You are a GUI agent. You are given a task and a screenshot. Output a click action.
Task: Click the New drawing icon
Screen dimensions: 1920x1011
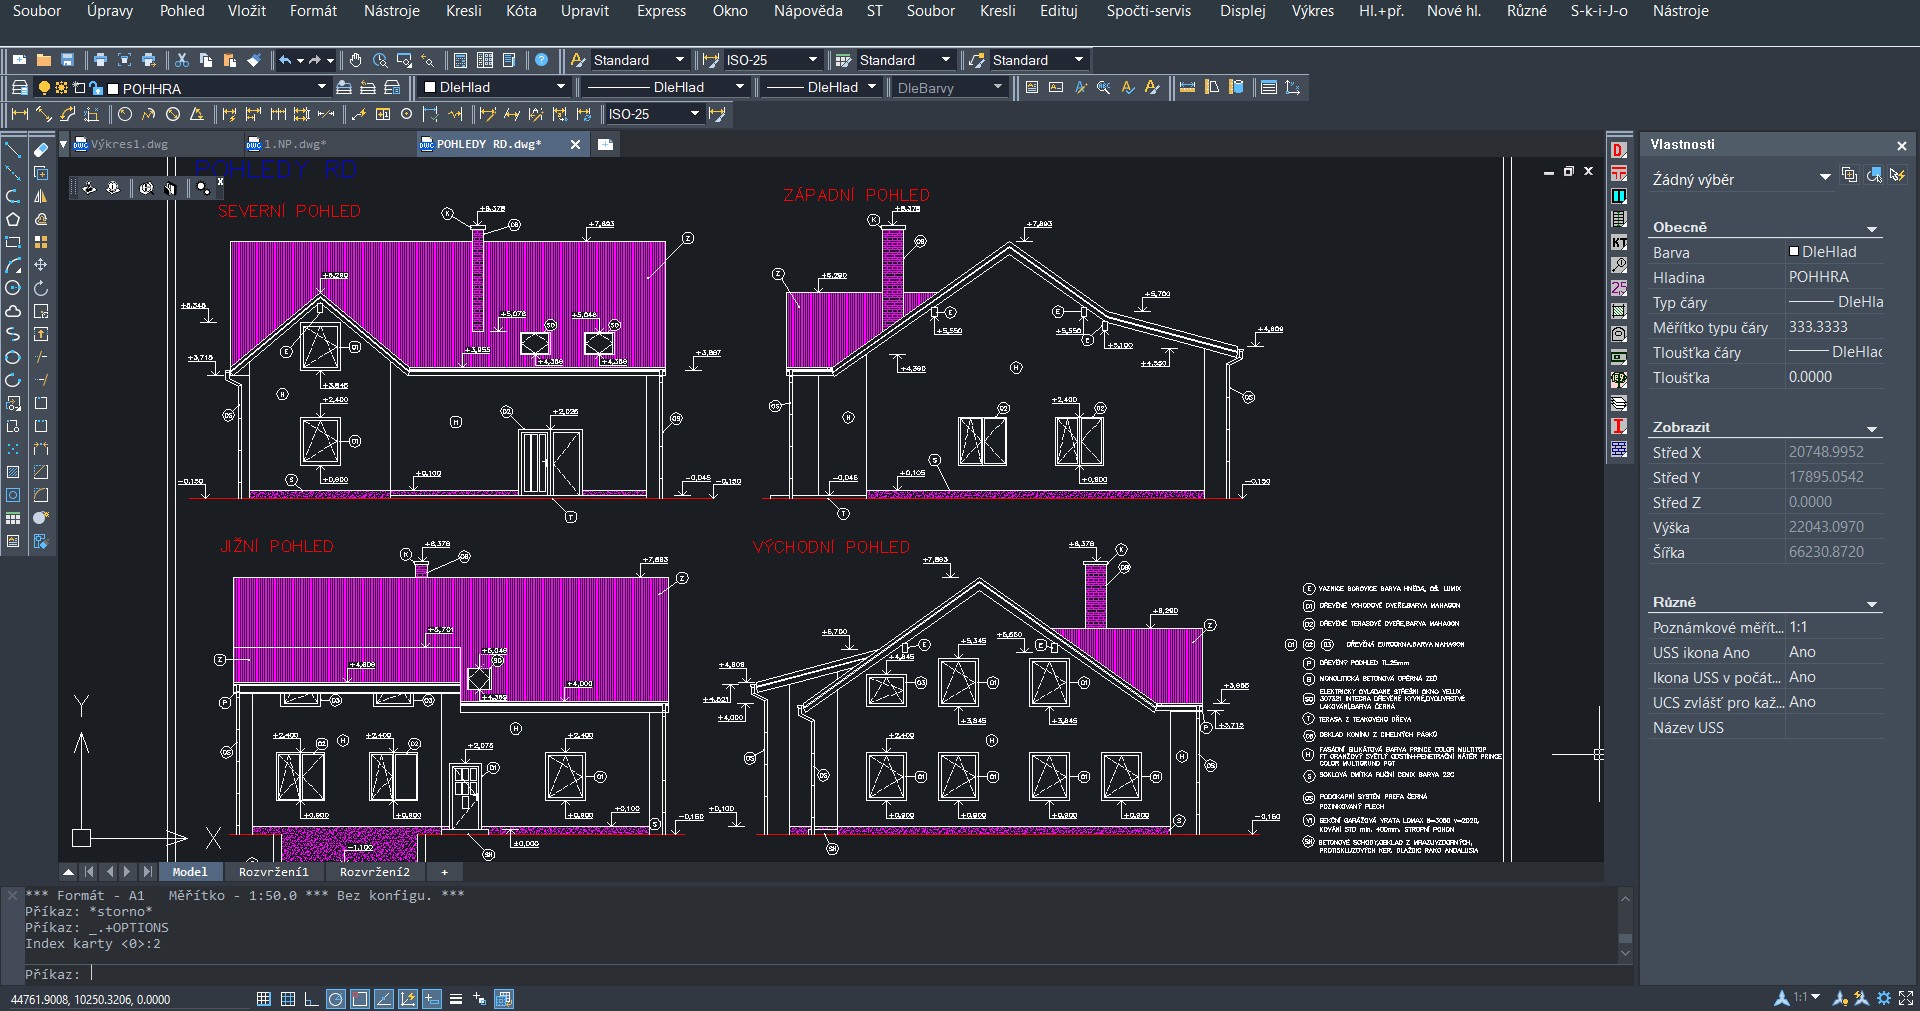click(19, 60)
